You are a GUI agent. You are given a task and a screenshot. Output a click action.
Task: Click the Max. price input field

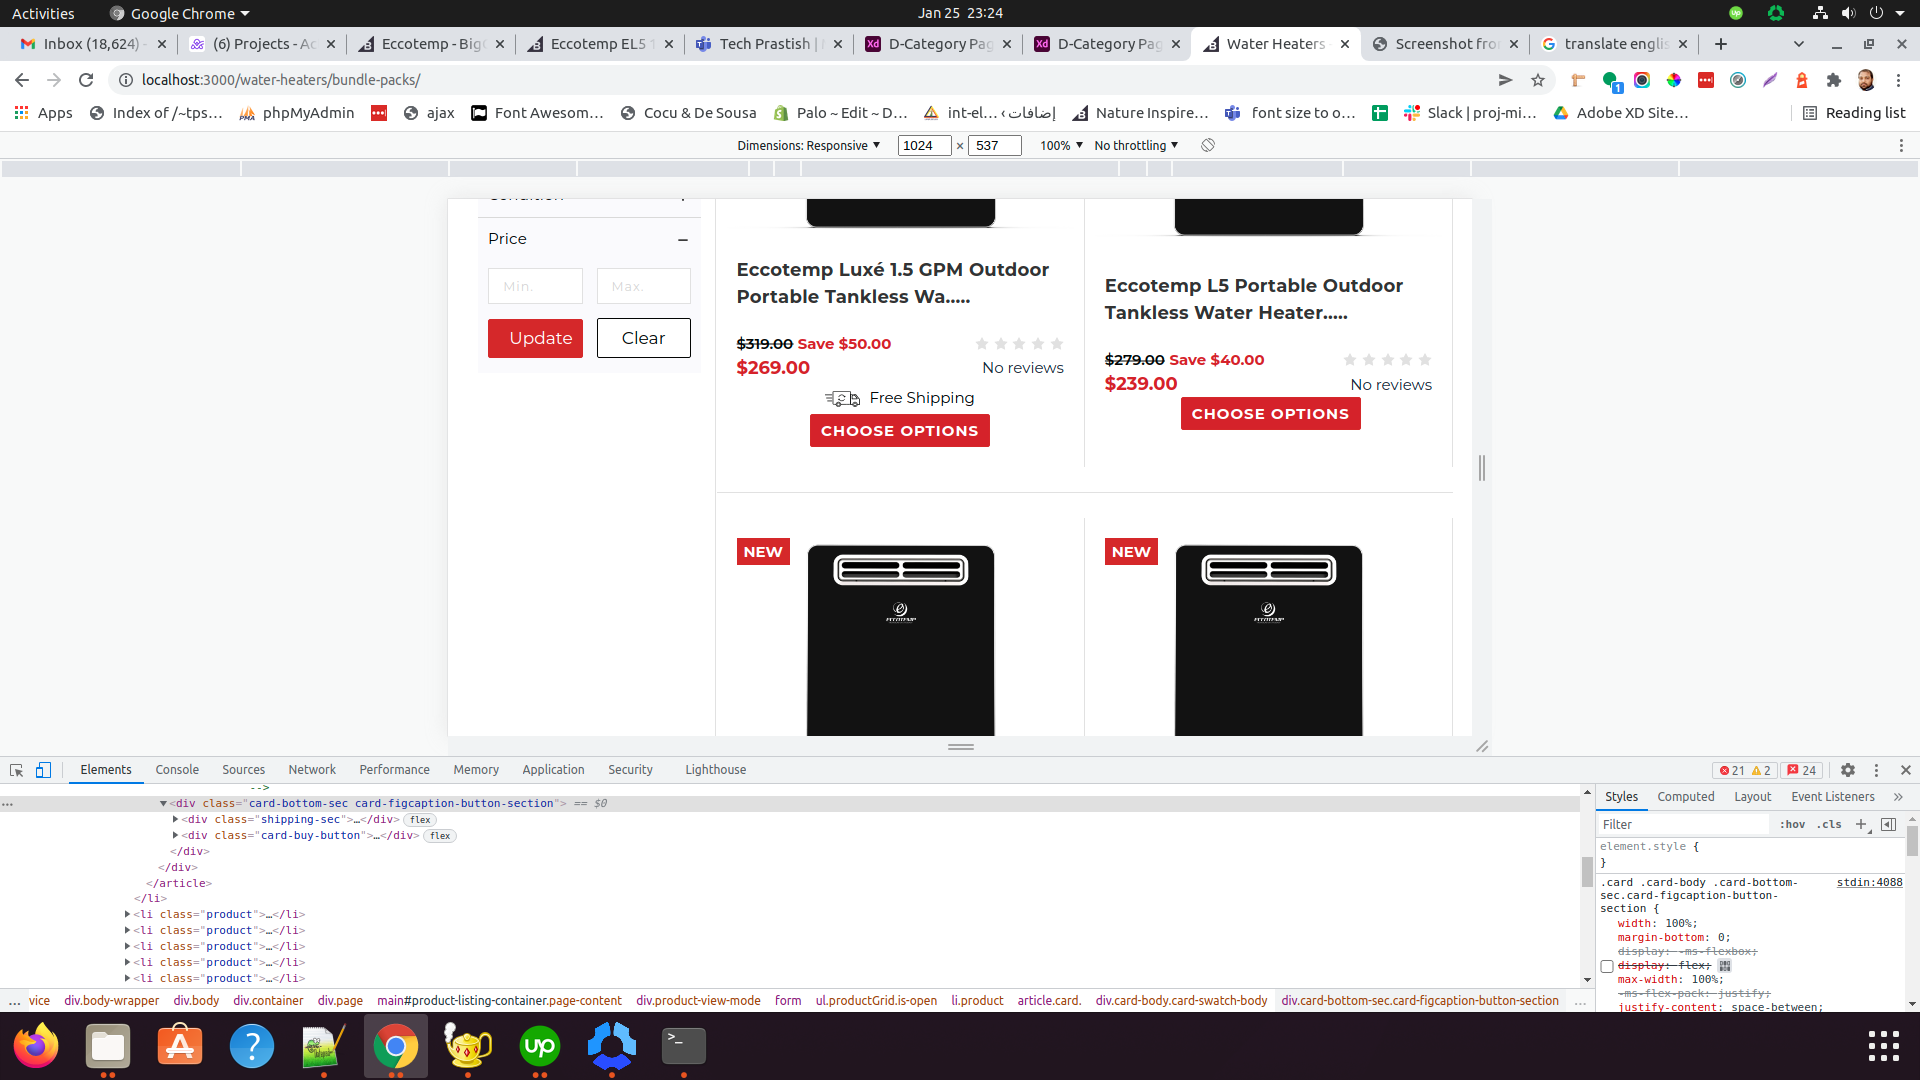pyautogui.click(x=644, y=286)
